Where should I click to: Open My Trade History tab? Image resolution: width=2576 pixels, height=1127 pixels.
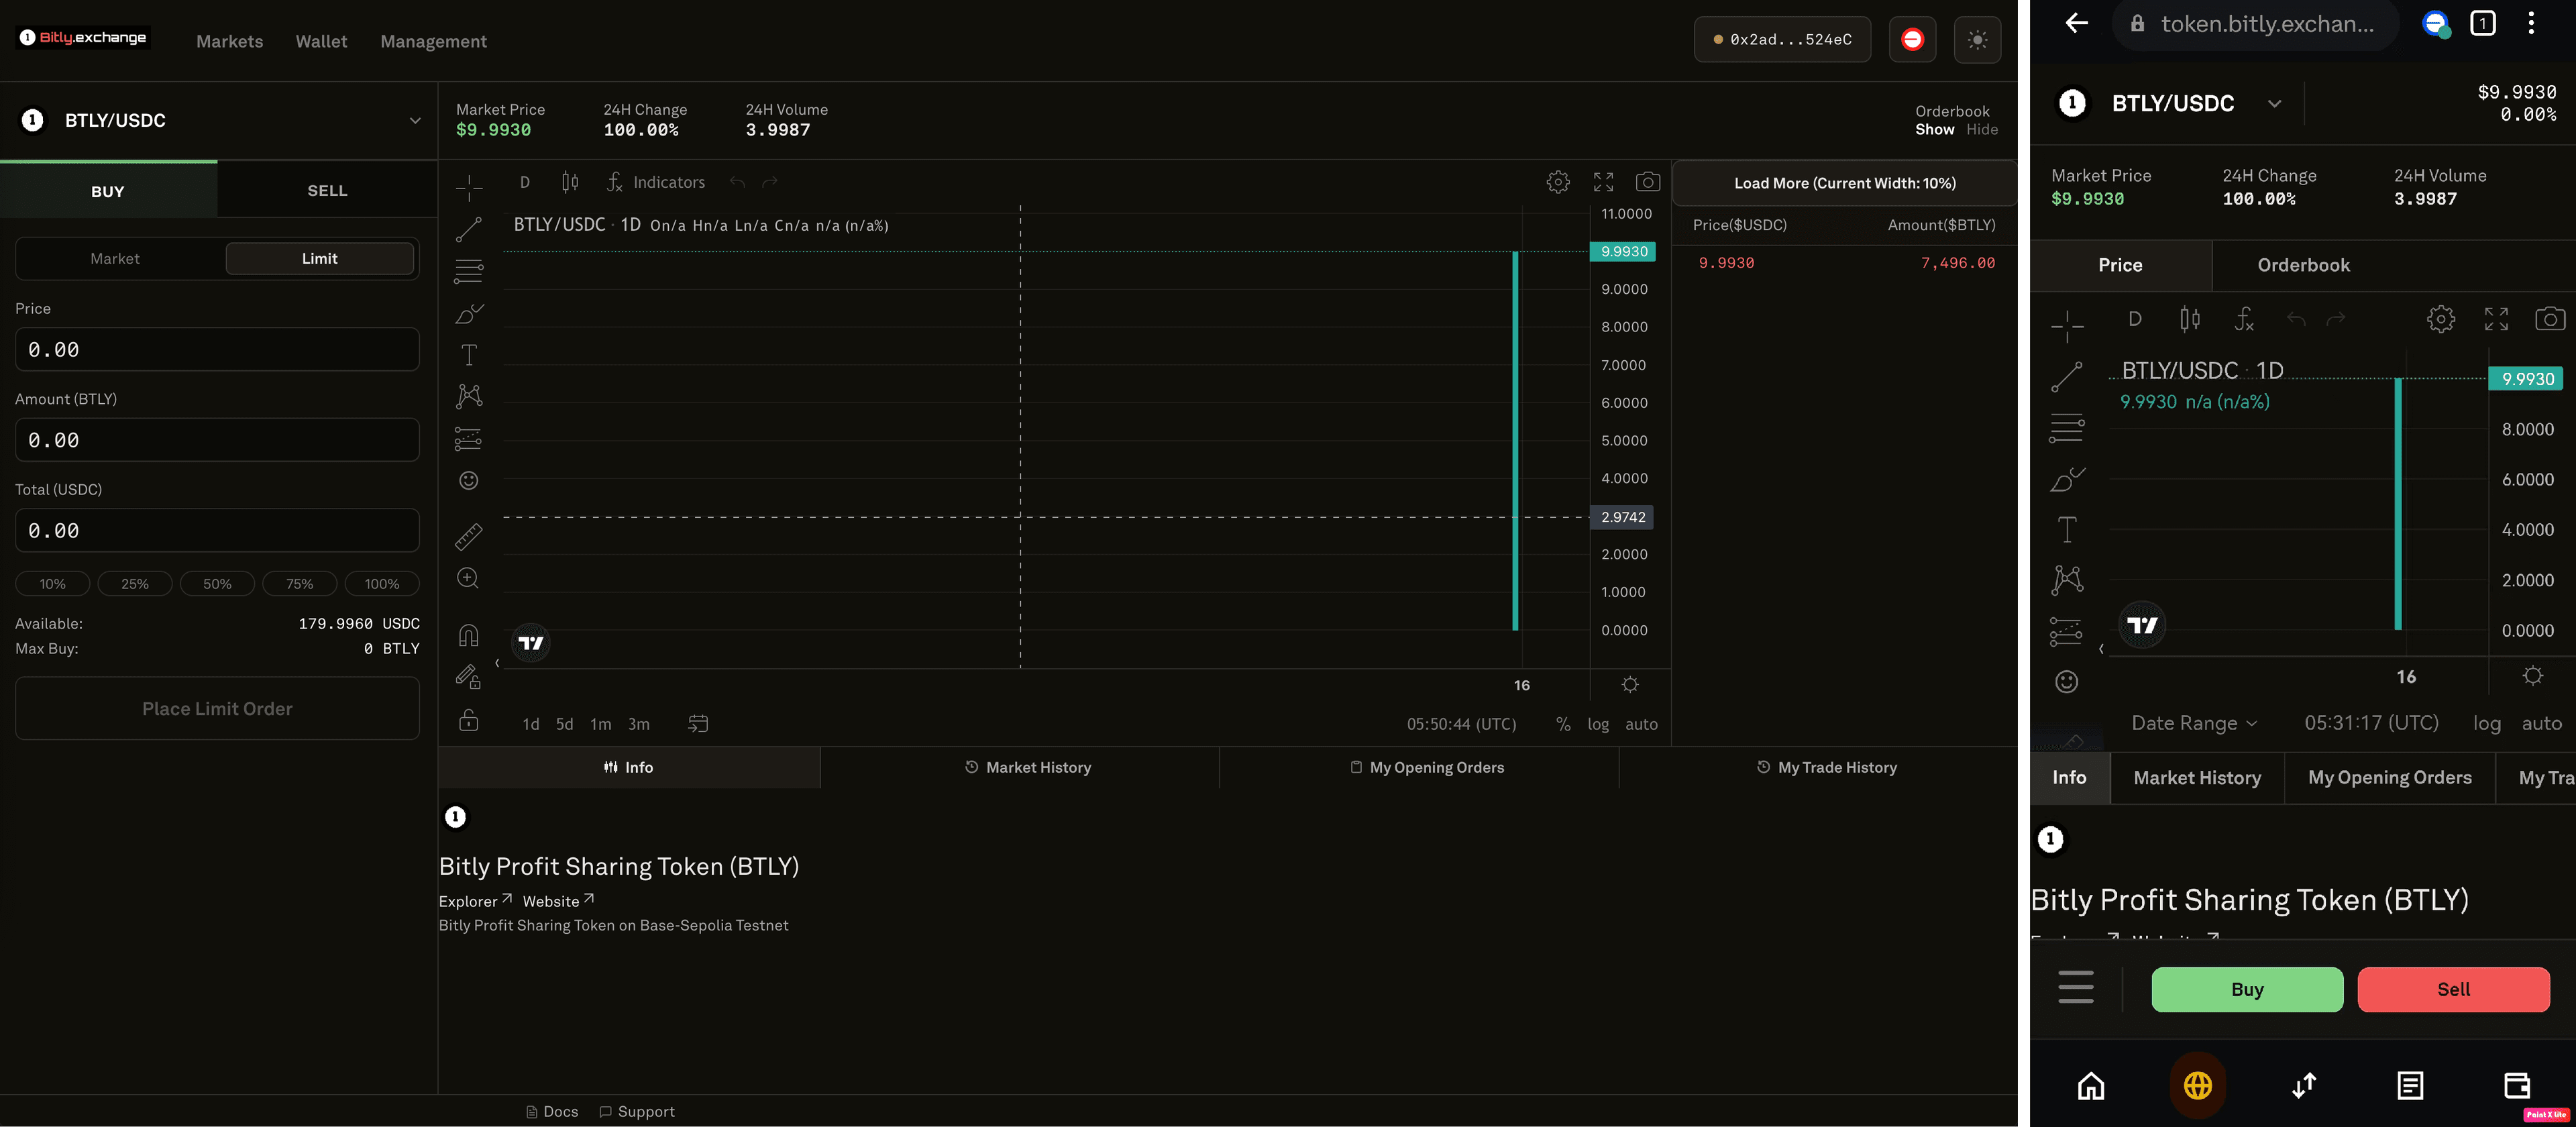[x=1827, y=768]
